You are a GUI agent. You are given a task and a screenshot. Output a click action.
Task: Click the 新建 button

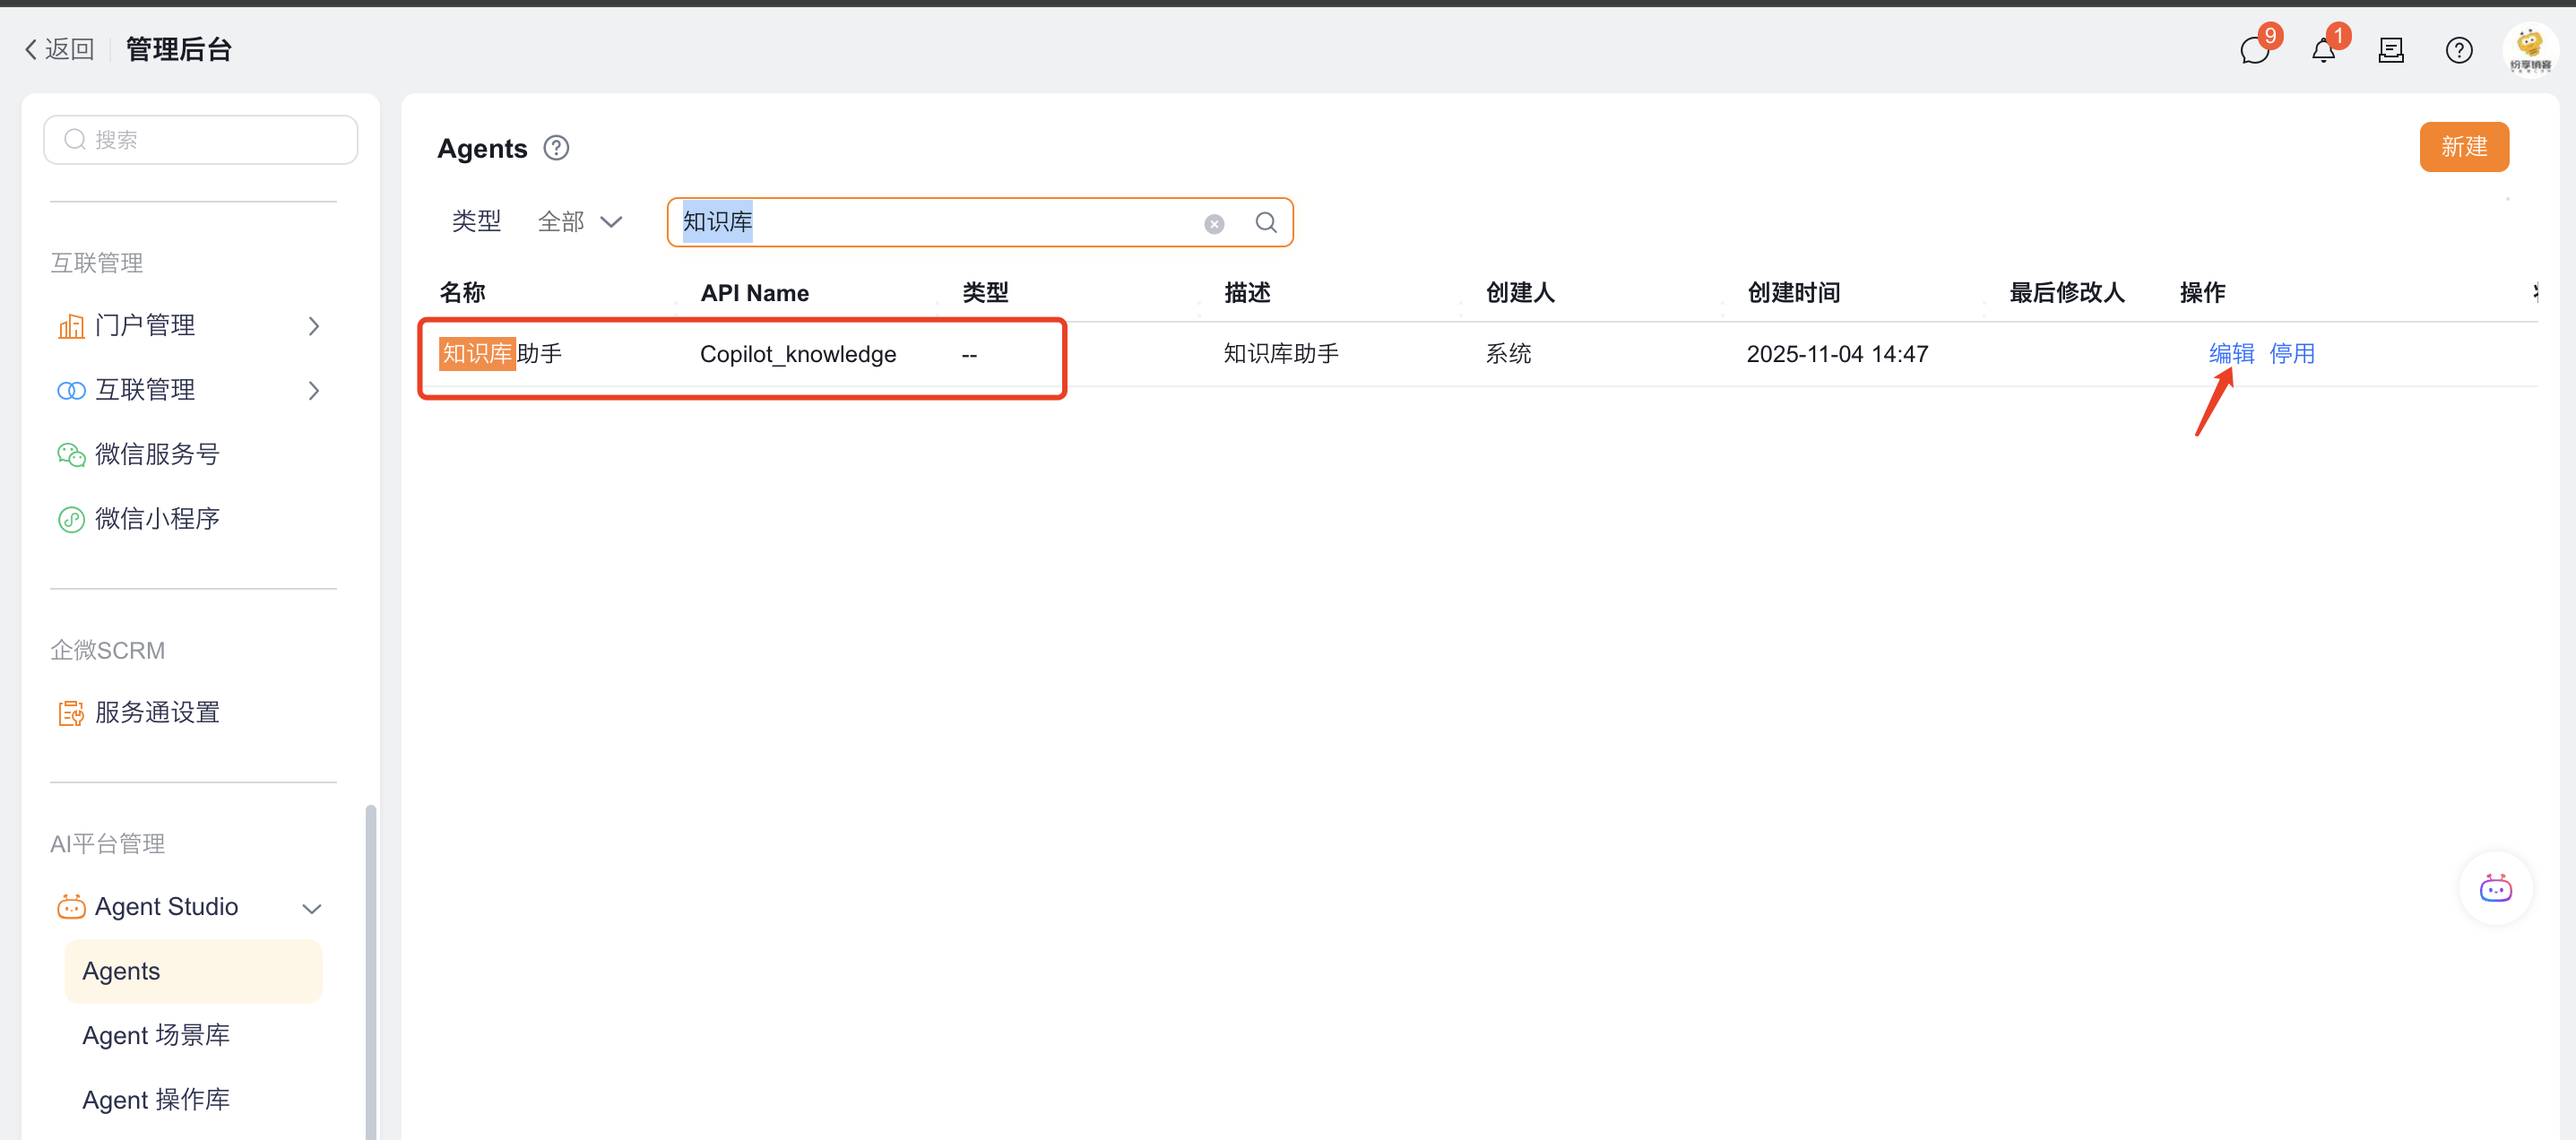tap(2463, 147)
